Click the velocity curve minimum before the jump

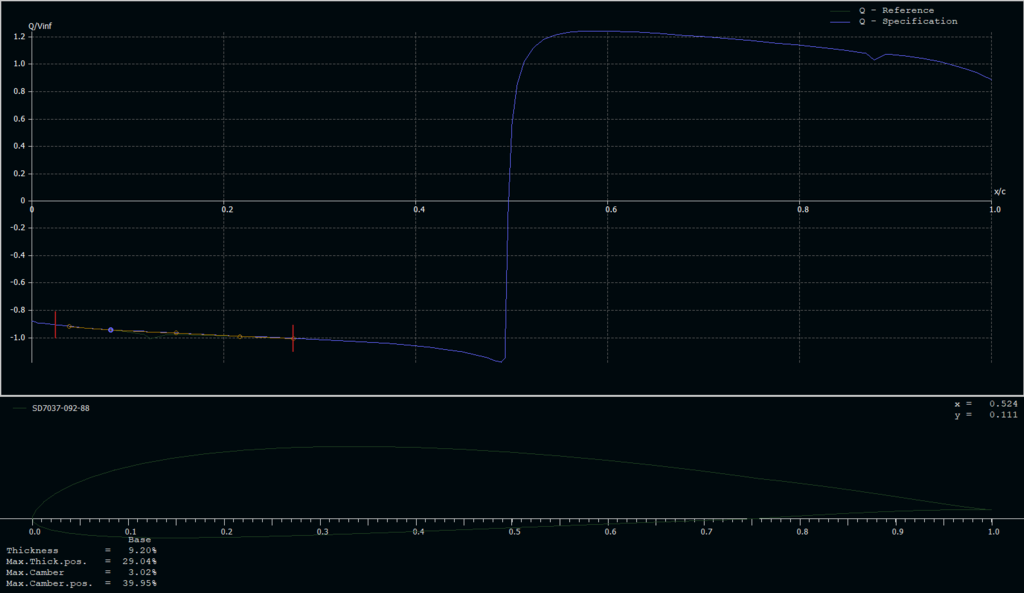[501, 362]
